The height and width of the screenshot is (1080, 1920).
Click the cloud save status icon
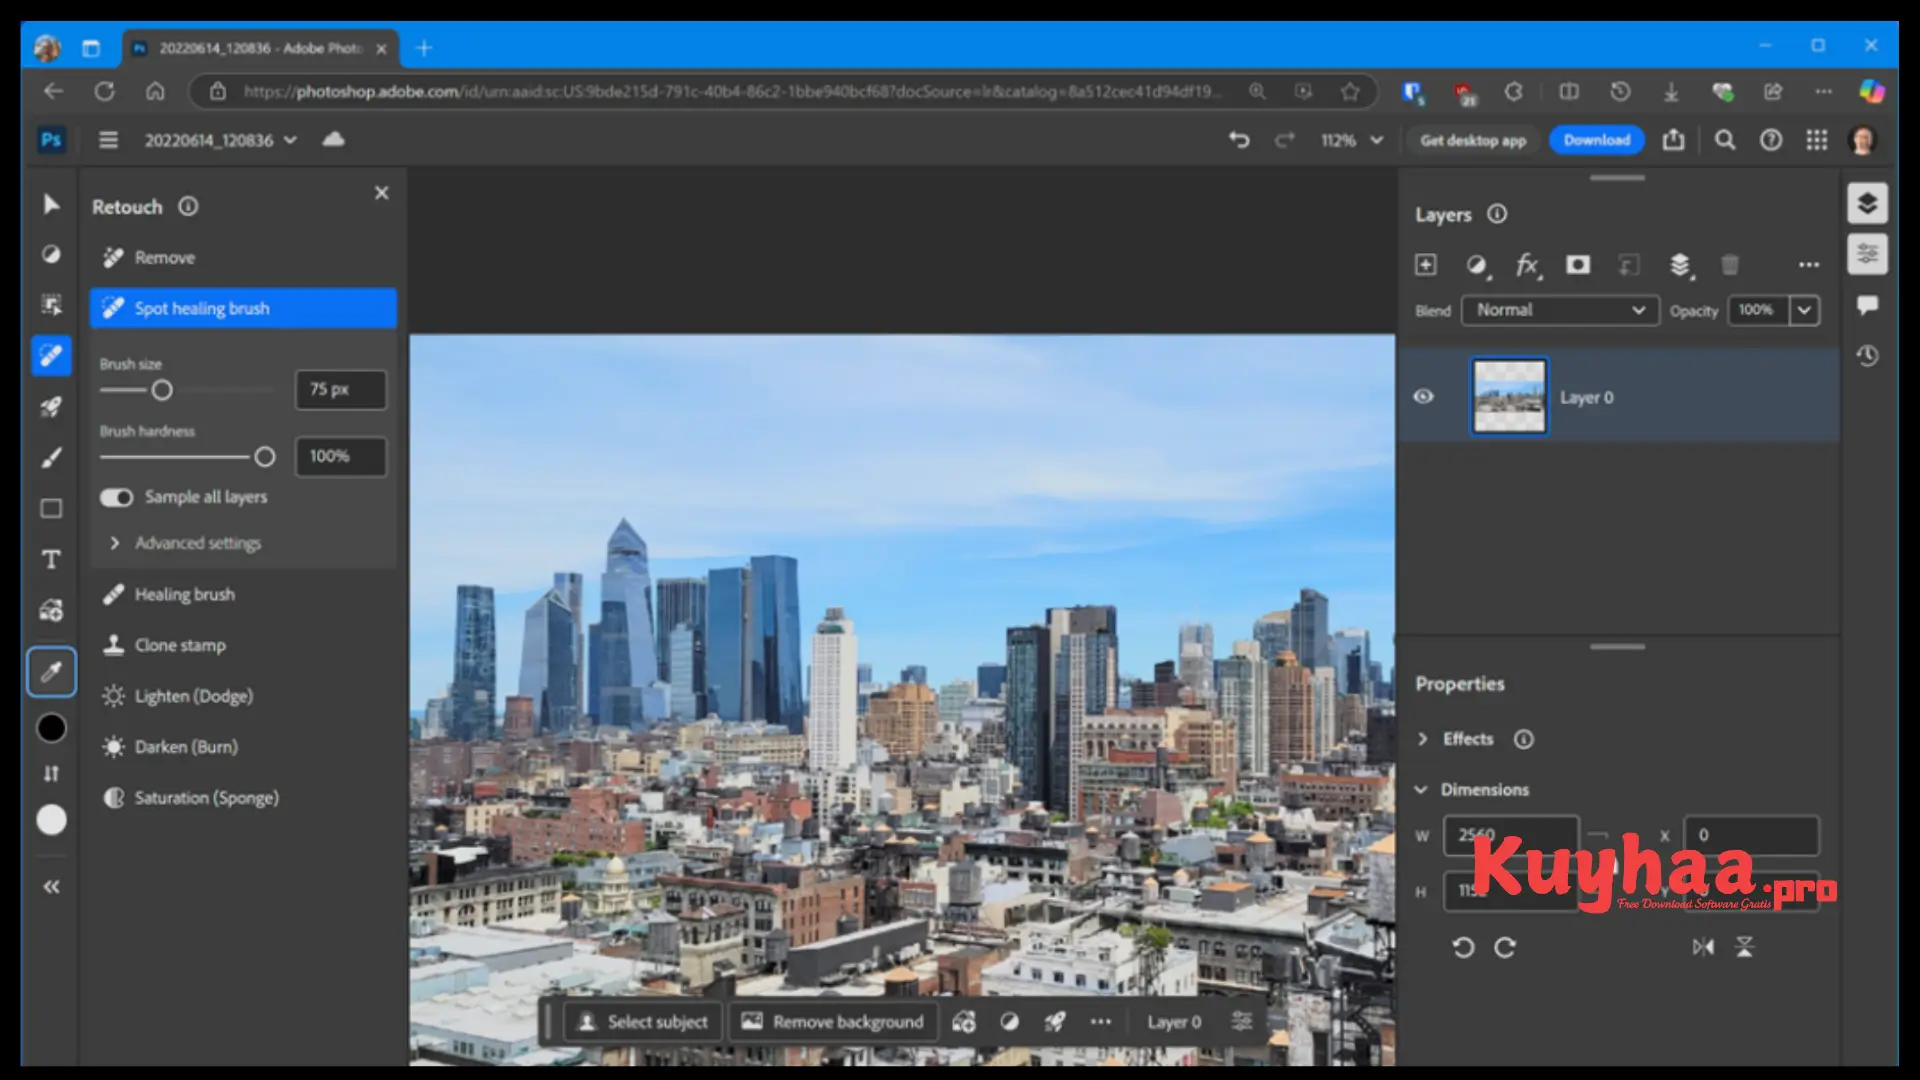[x=333, y=139]
